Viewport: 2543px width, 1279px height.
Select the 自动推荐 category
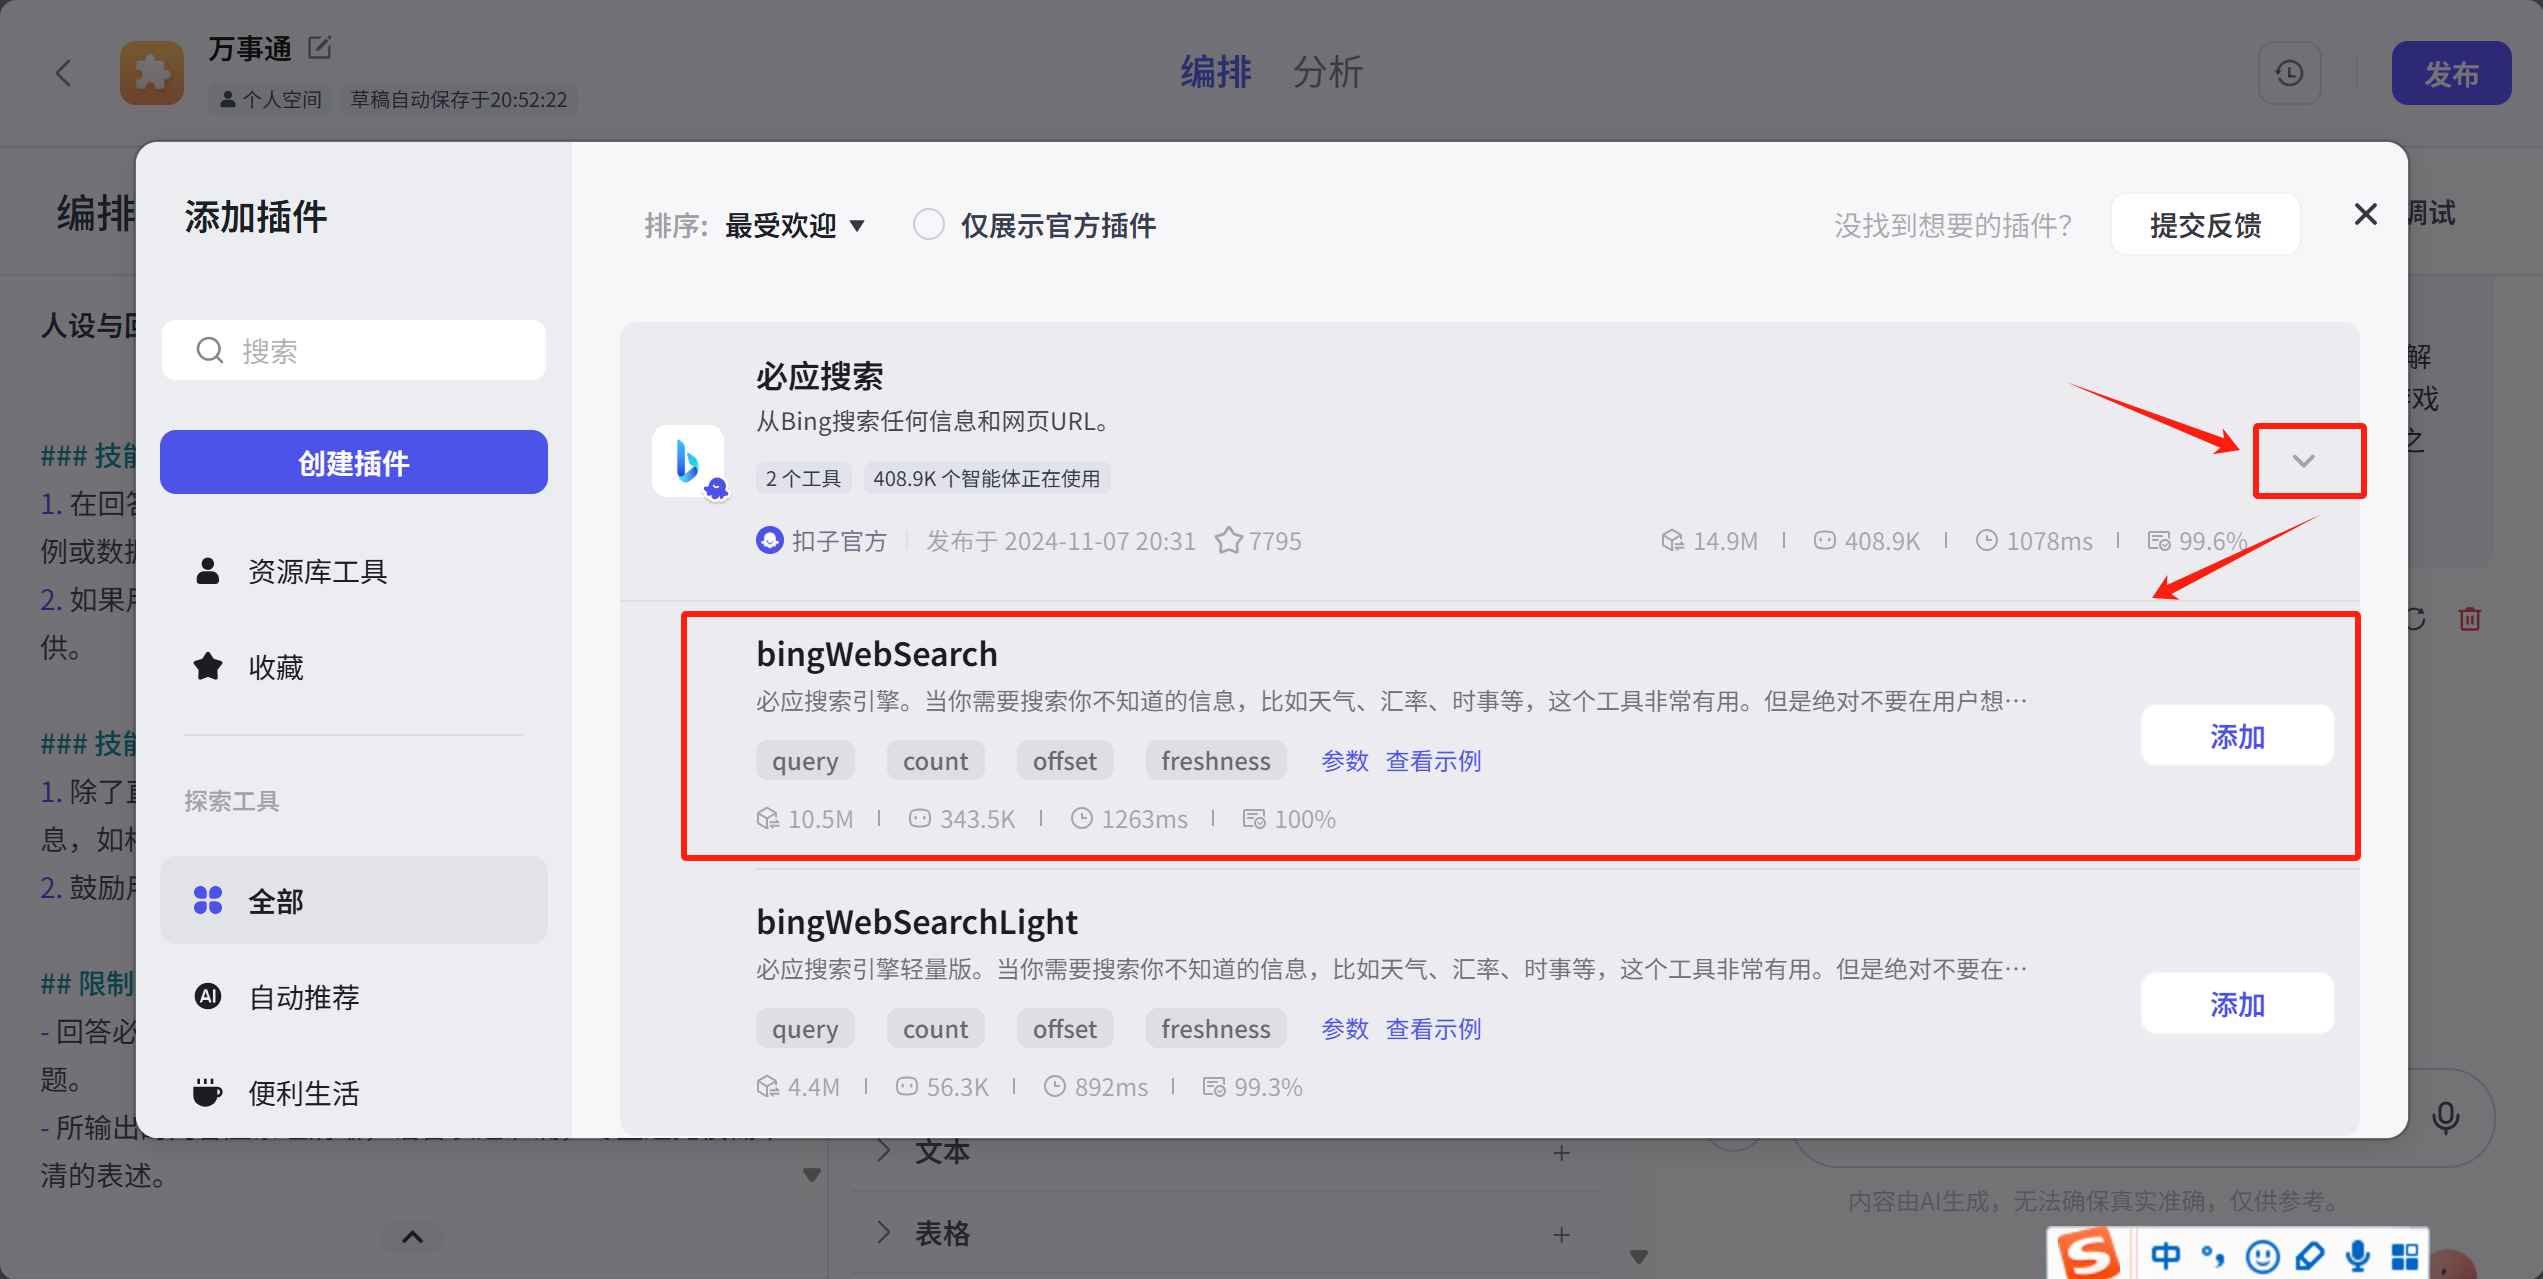point(354,996)
